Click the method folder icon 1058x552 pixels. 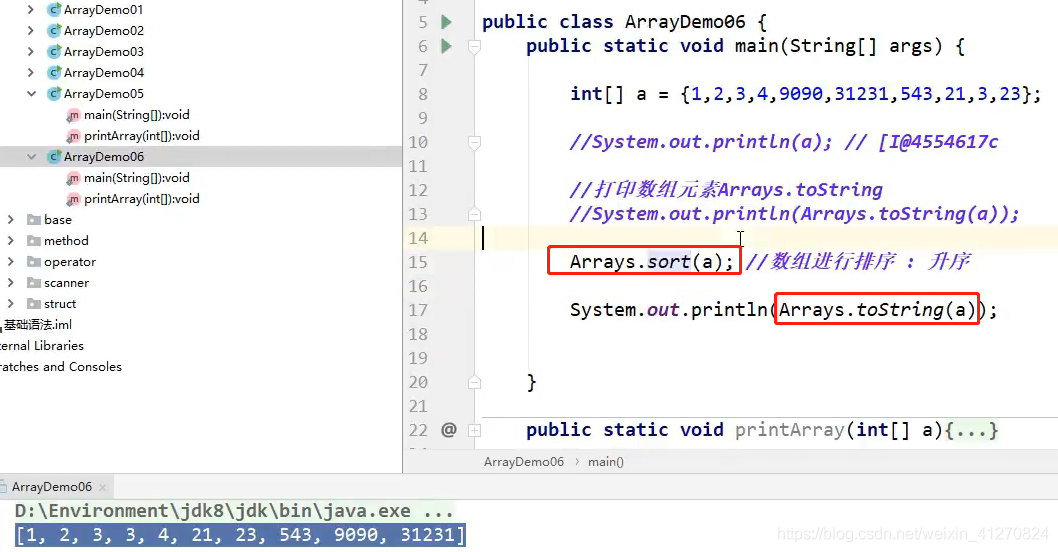pyautogui.click(x=34, y=241)
